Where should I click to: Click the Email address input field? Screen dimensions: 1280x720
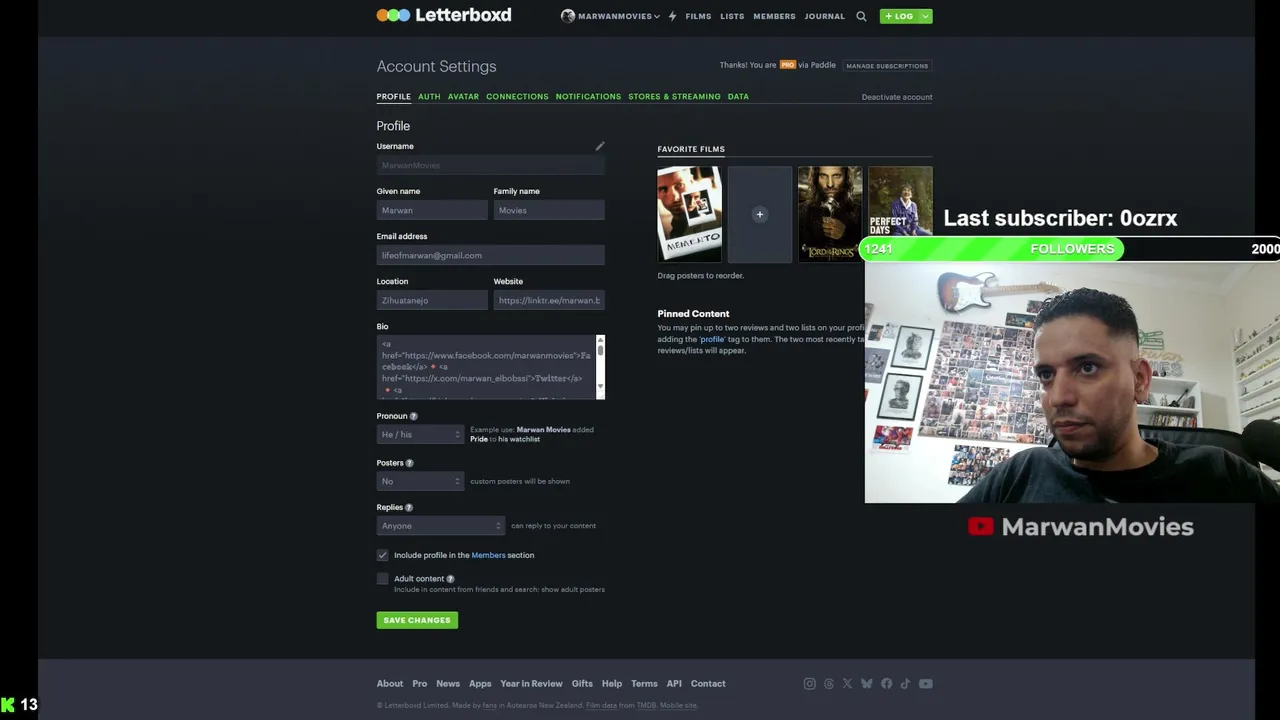[x=491, y=255]
